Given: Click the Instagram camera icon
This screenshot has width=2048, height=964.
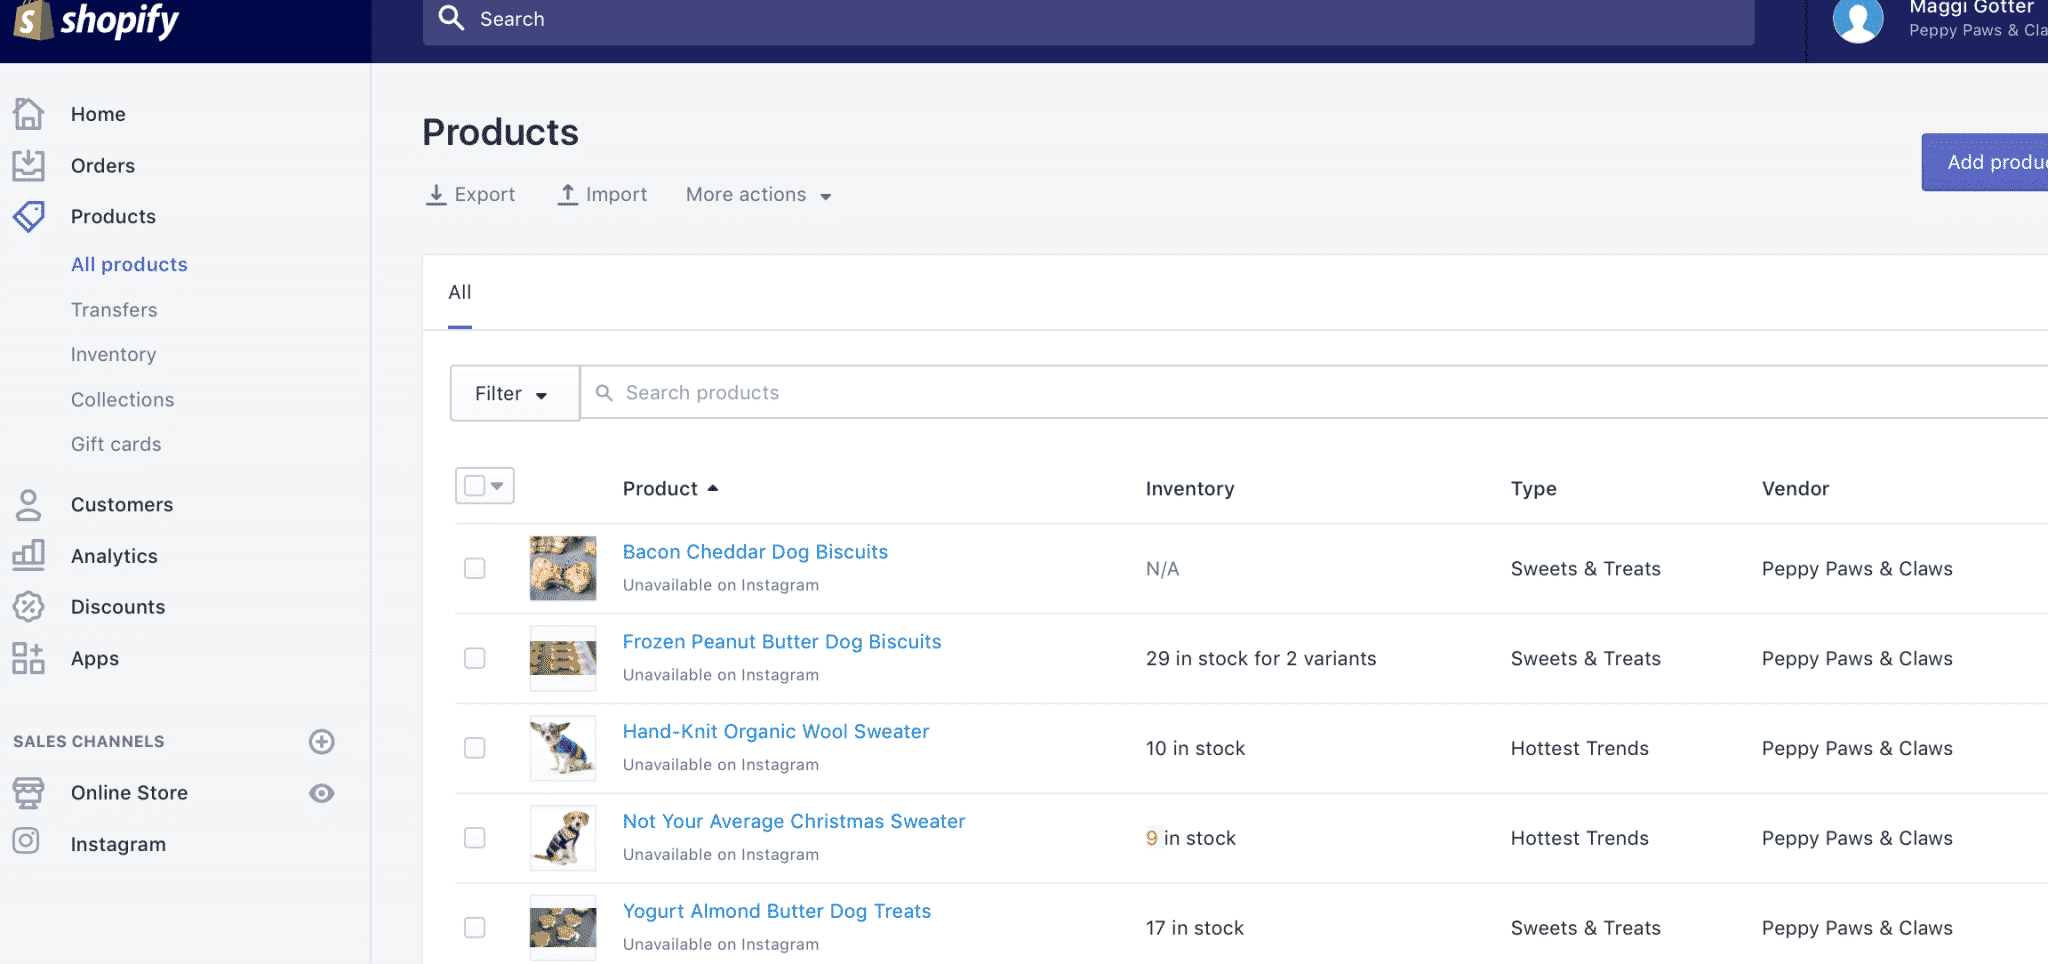Looking at the screenshot, I should pos(26,841).
